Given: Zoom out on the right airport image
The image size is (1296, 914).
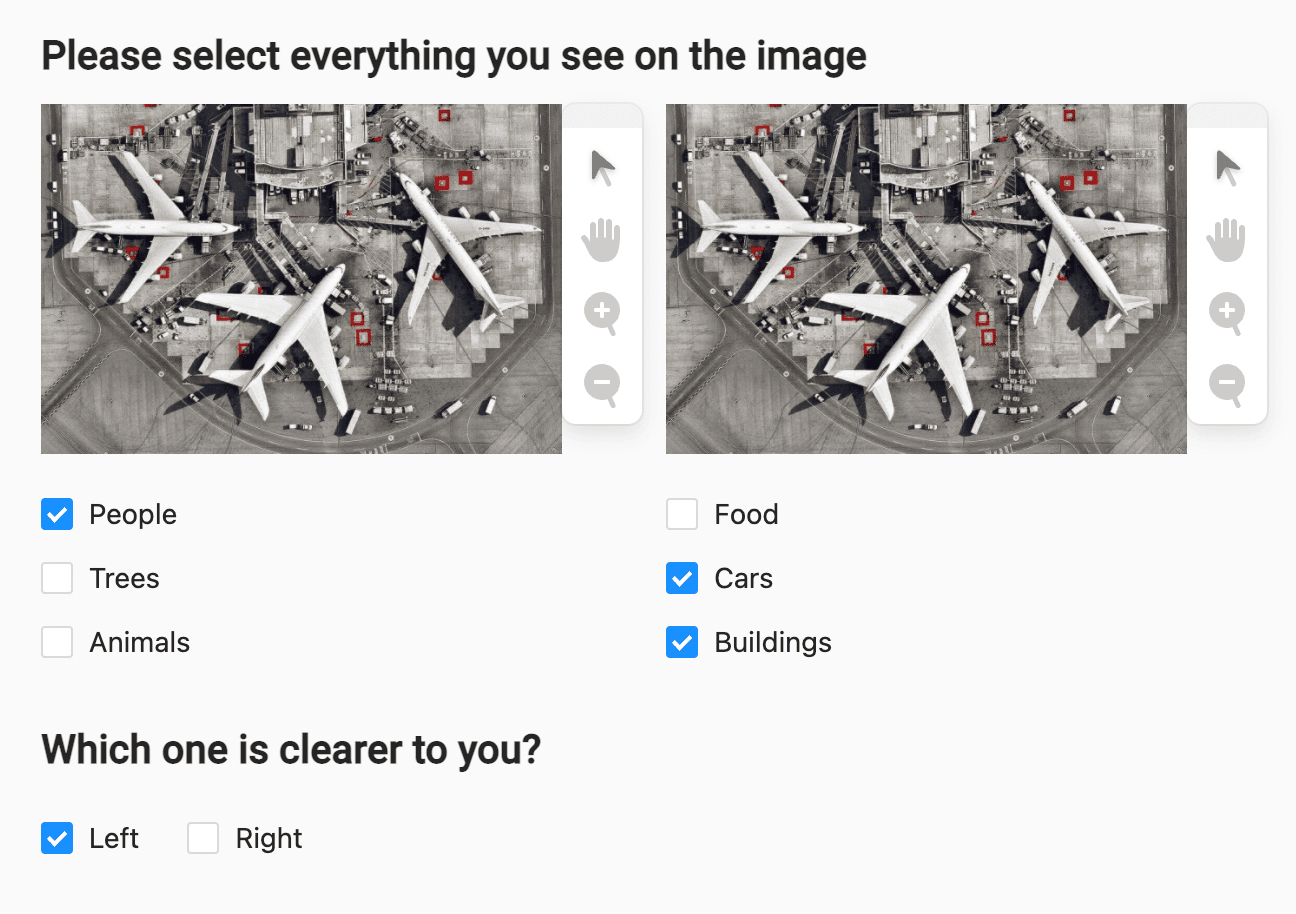Looking at the screenshot, I should point(1227,385).
